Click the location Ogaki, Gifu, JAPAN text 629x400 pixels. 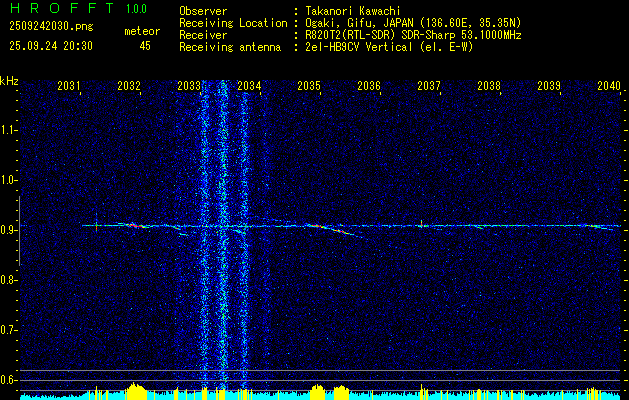coord(413,23)
